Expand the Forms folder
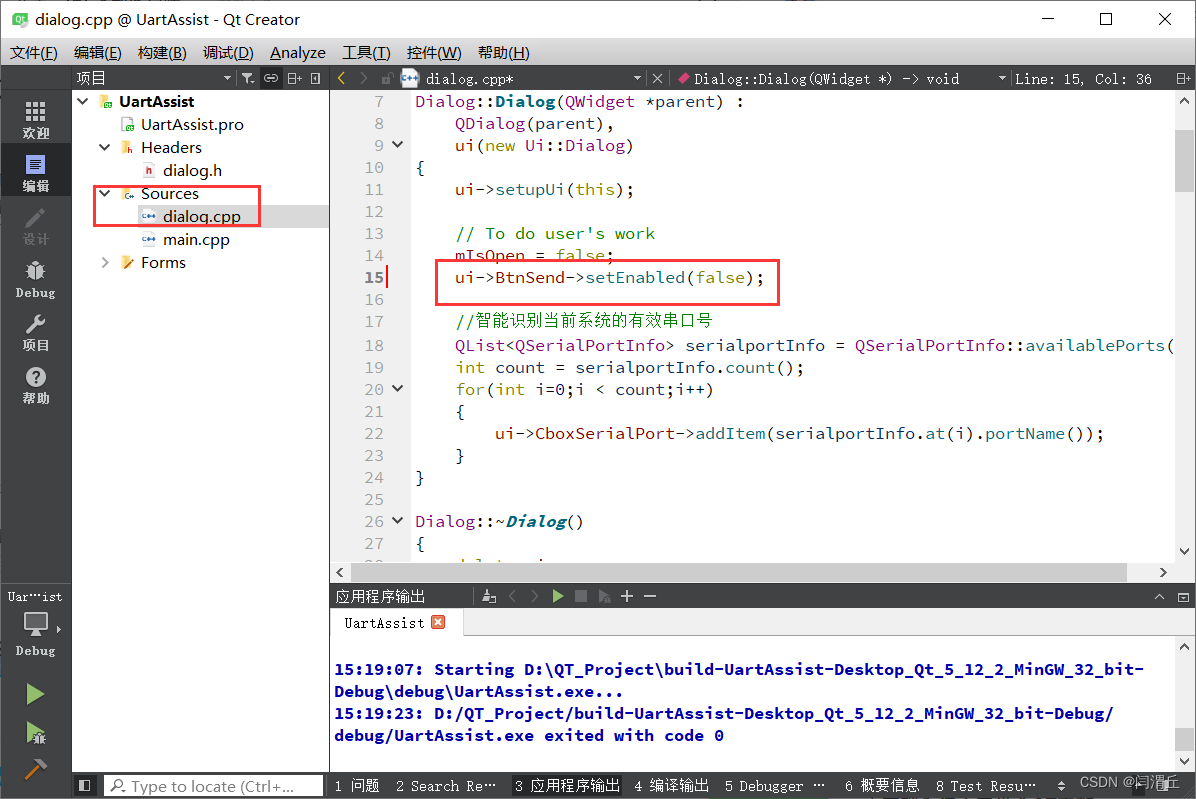Image resolution: width=1196 pixels, height=799 pixels. (104, 262)
